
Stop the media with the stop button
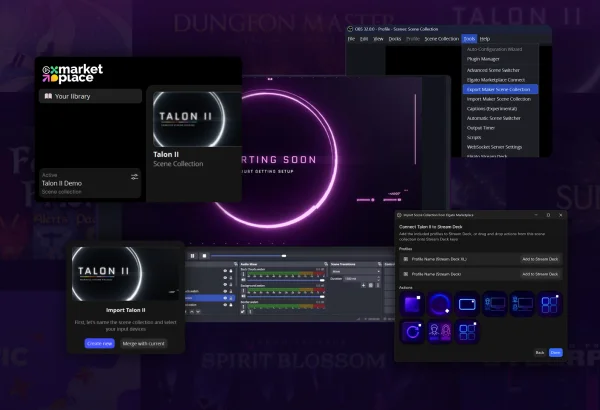pyautogui.click(x=204, y=256)
